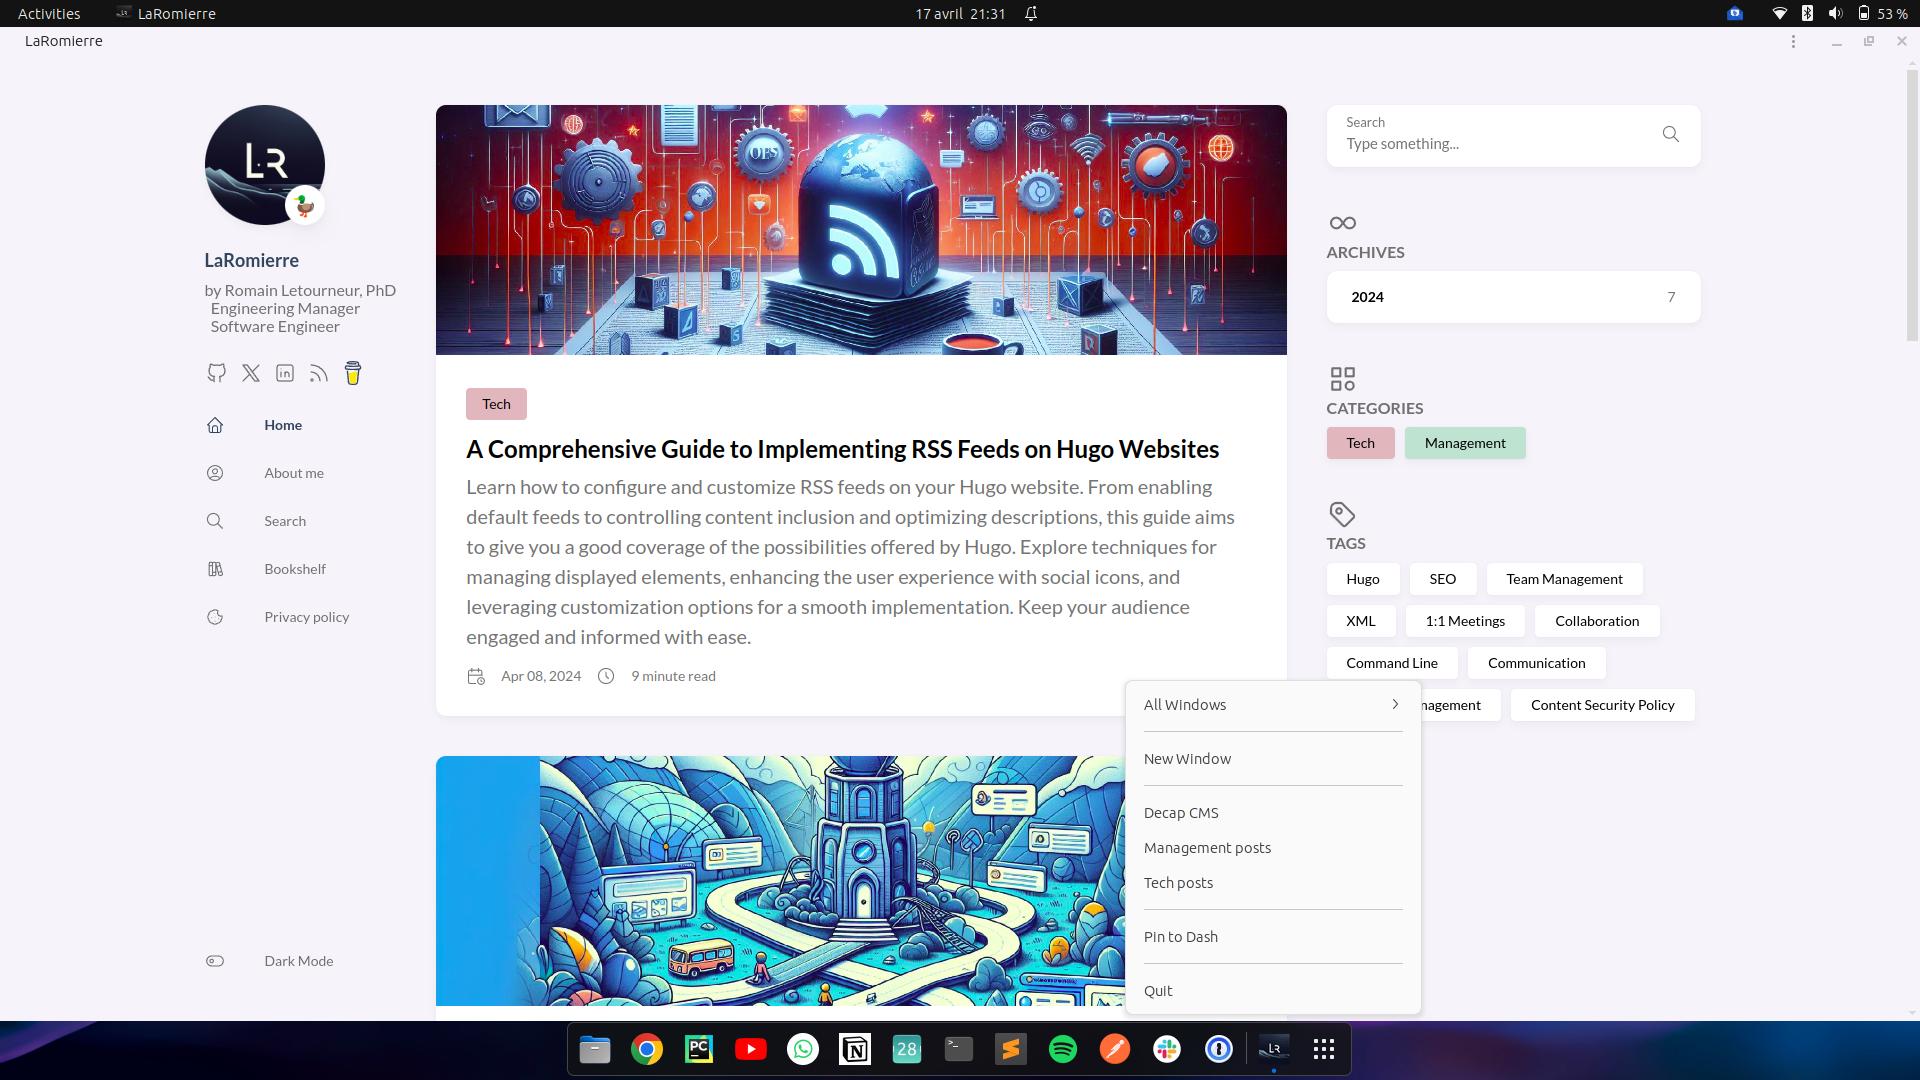Open the Privacy policy link

coord(307,617)
